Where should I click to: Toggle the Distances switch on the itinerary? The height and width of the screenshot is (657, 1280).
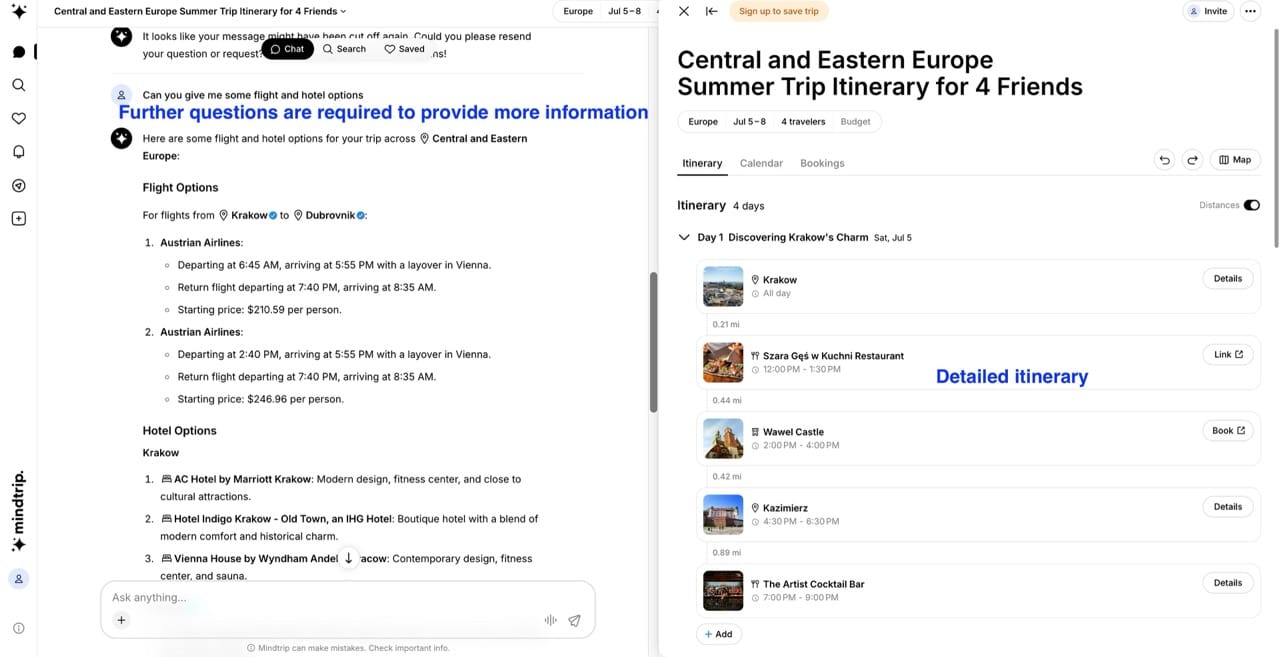coord(1252,204)
